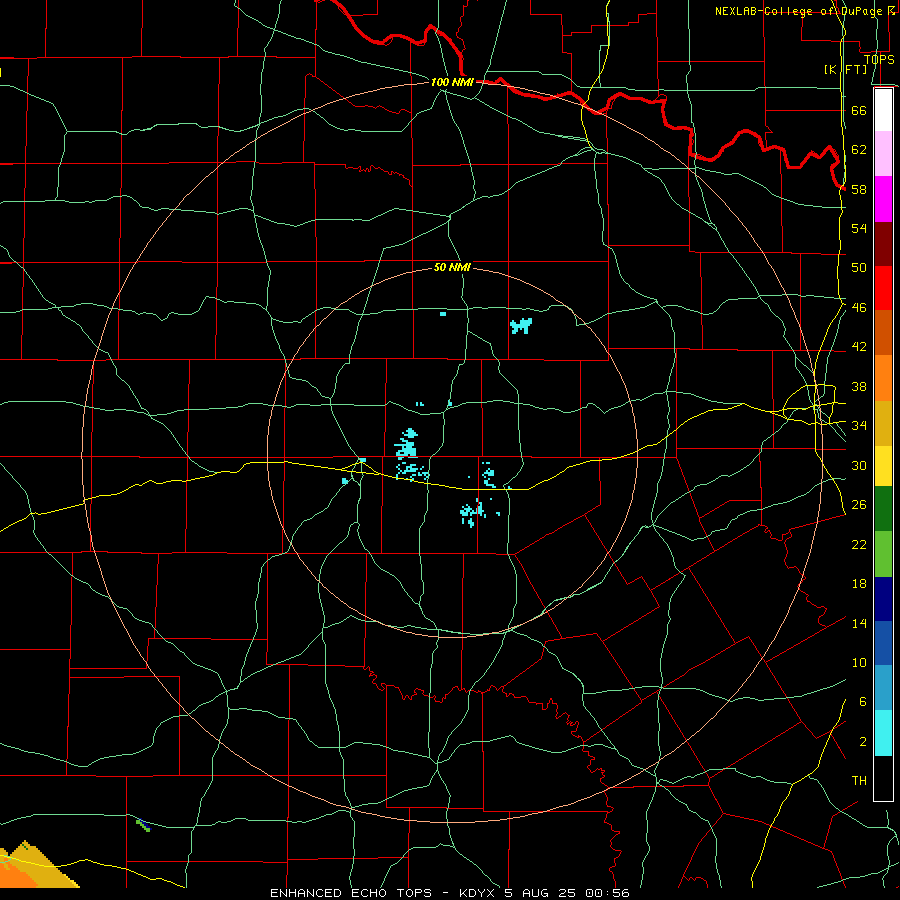The height and width of the screenshot is (900, 900).
Task: Click the gold legend color segment
Action: click(883, 423)
